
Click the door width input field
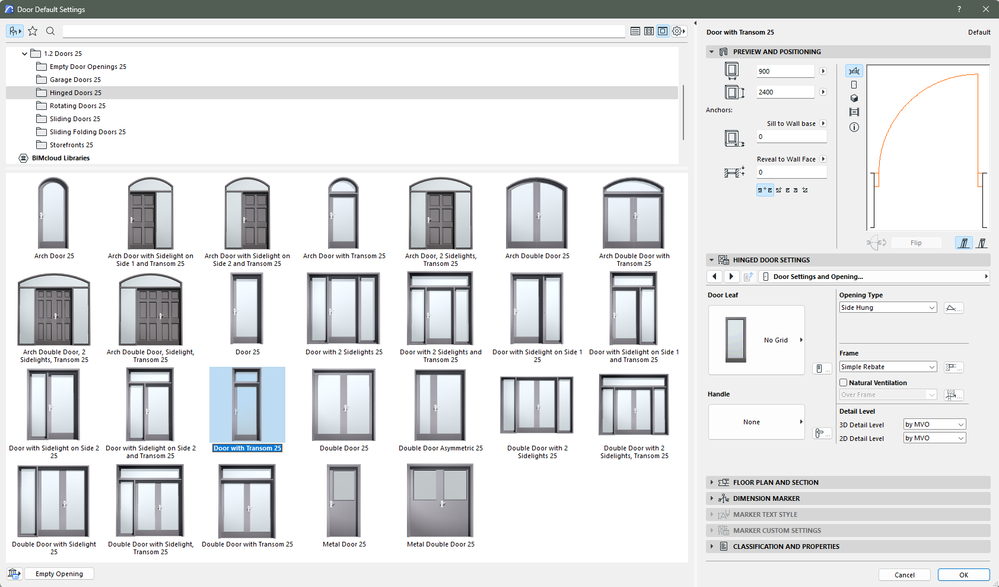785,72
